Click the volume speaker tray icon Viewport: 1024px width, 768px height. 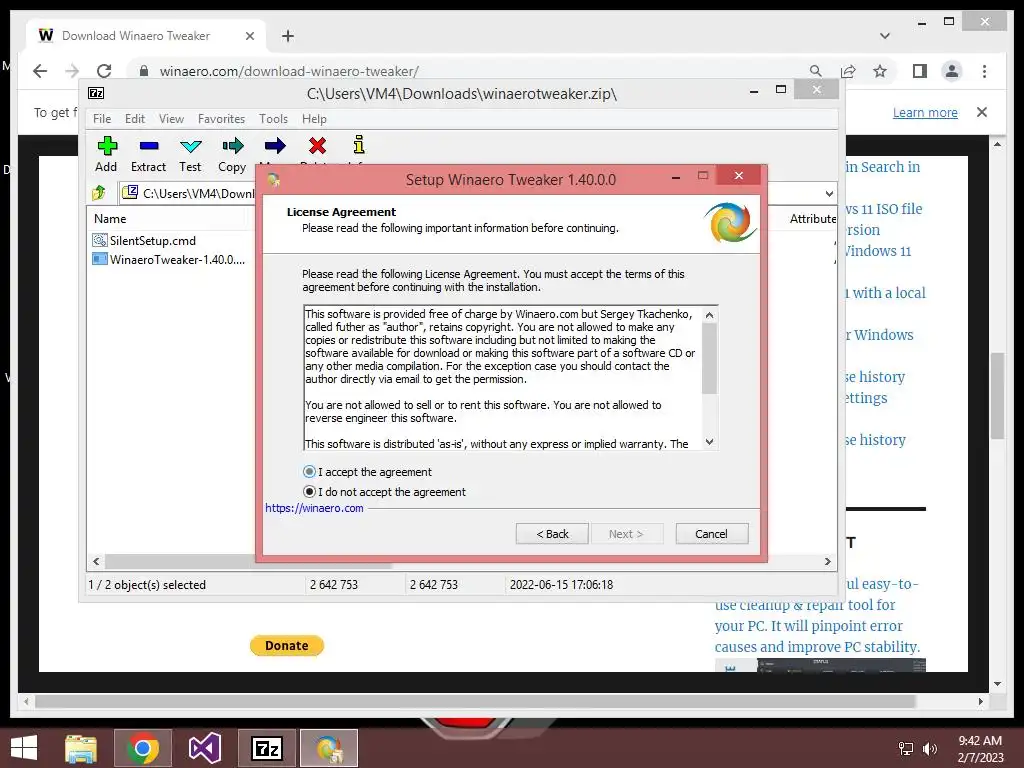[x=929, y=748]
